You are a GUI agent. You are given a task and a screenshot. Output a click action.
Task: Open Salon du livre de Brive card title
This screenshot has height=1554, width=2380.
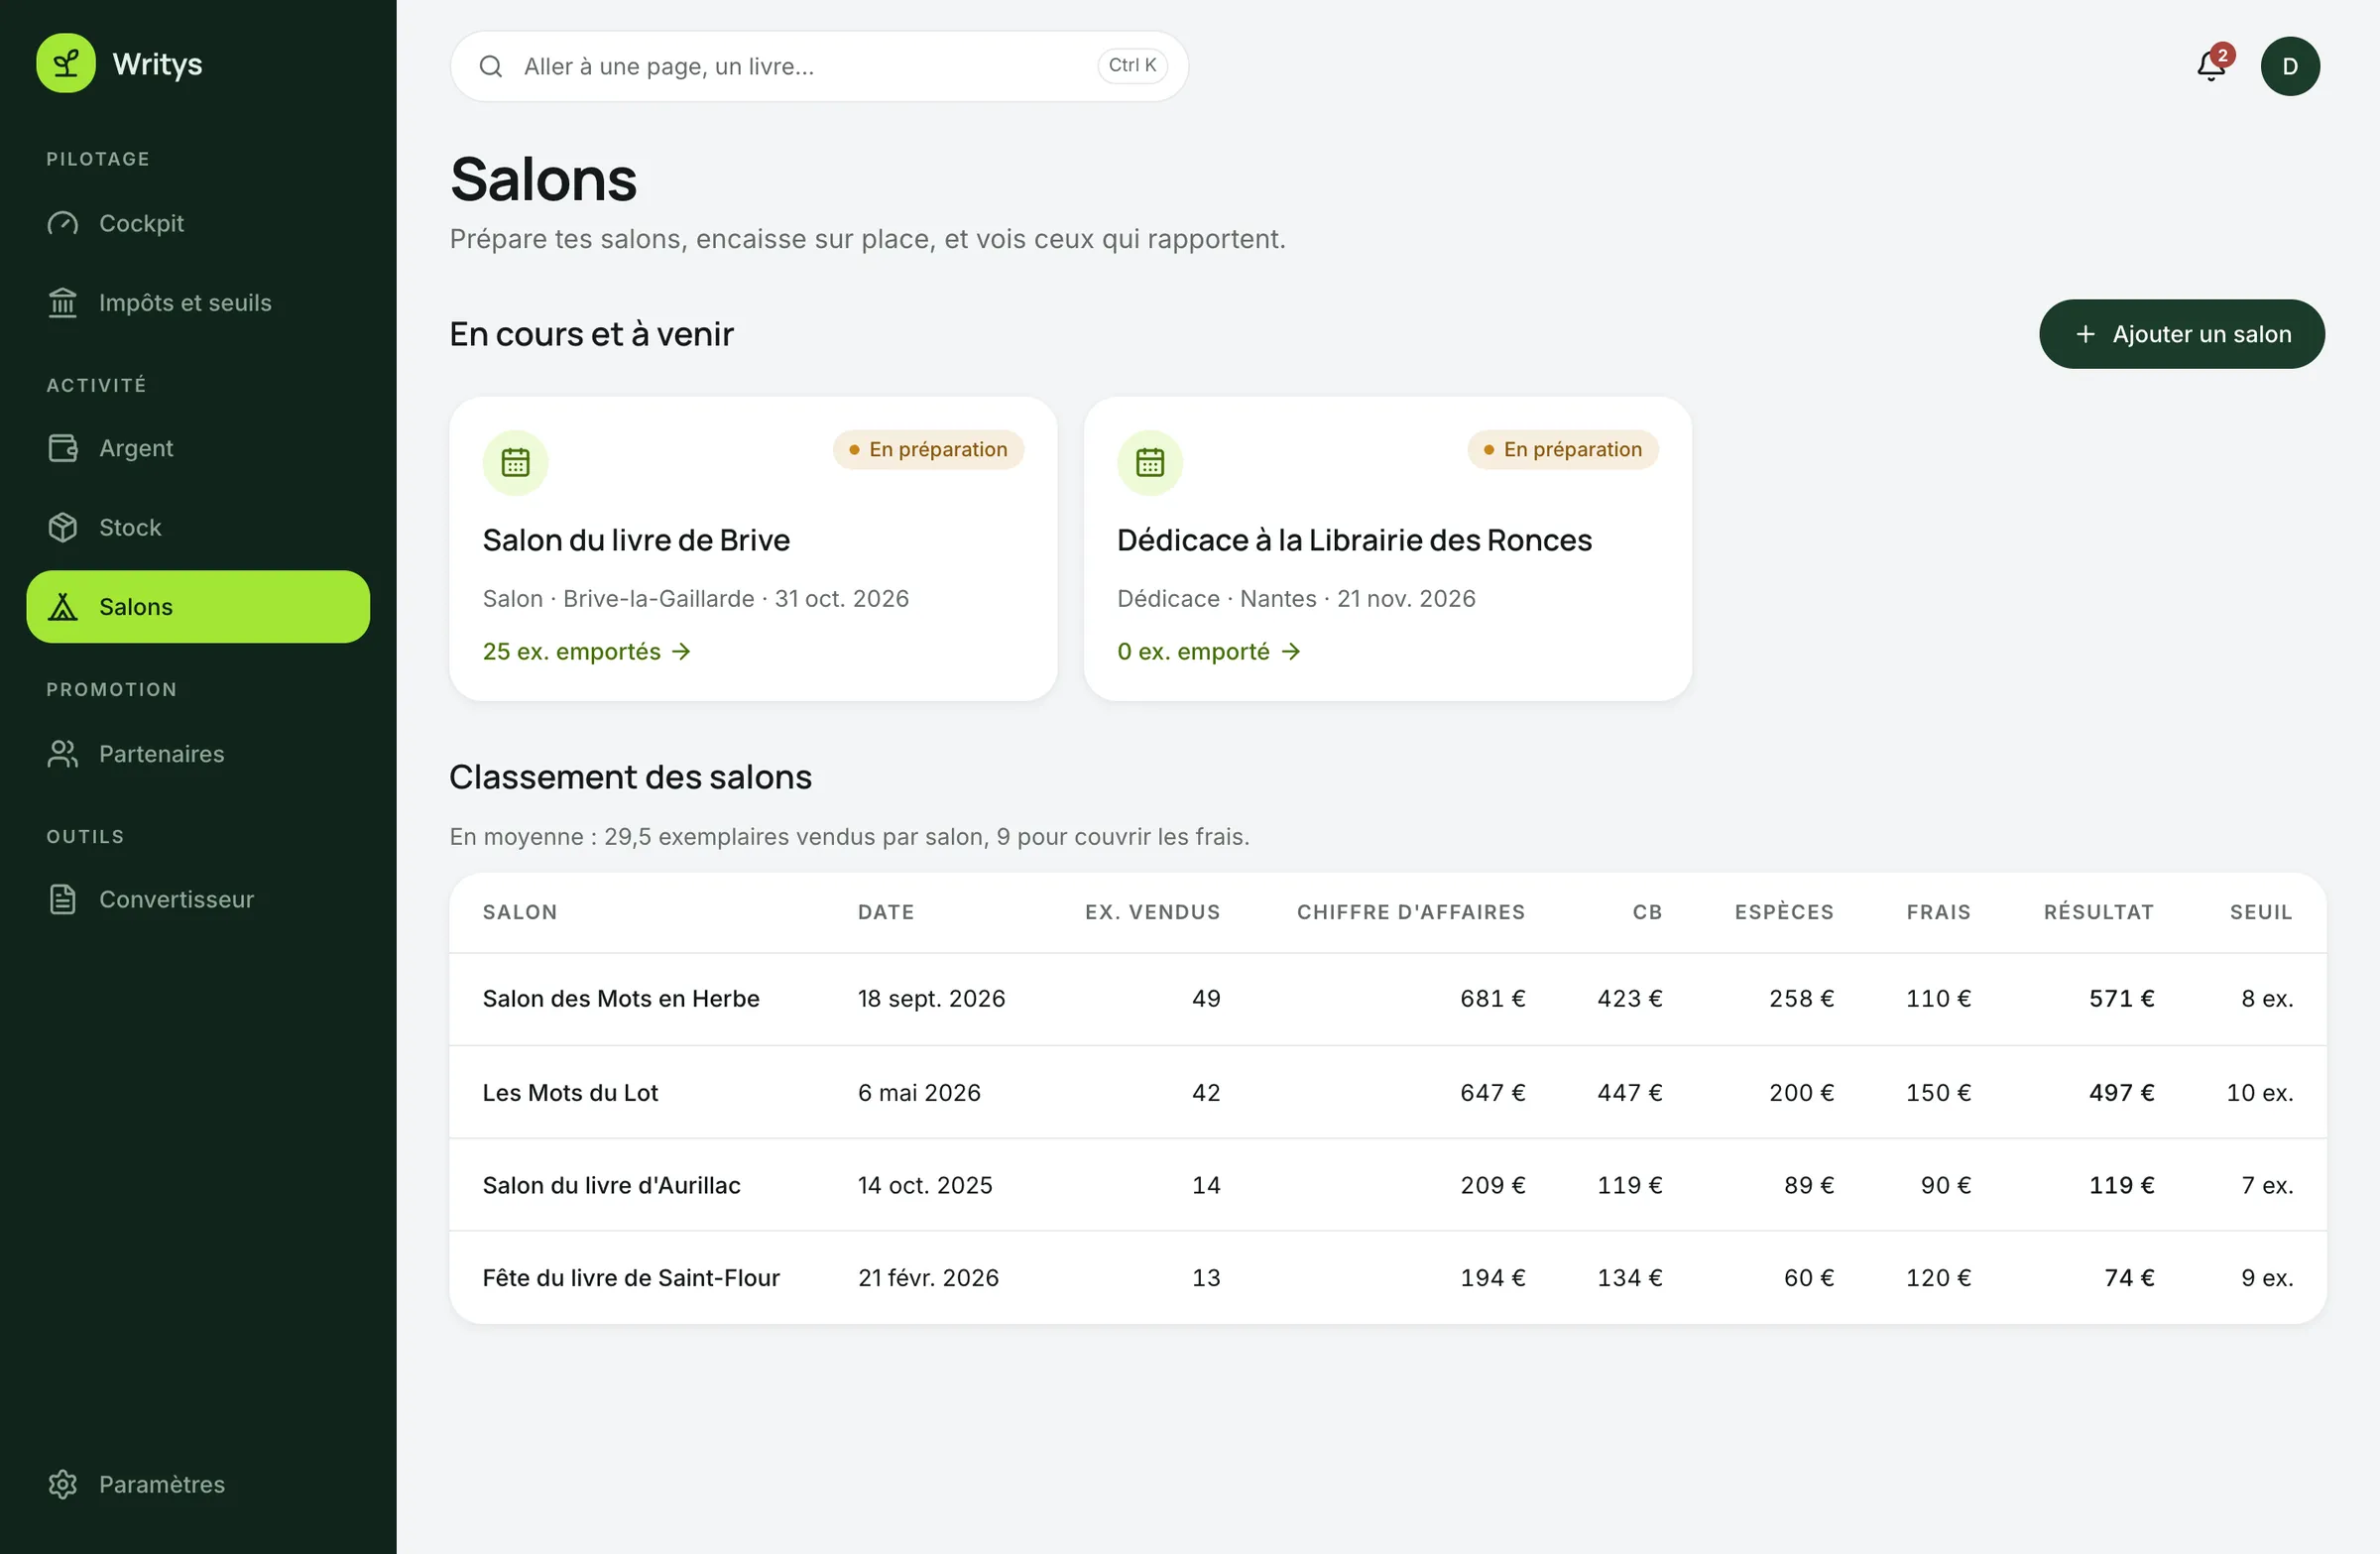pyautogui.click(x=636, y=540)
